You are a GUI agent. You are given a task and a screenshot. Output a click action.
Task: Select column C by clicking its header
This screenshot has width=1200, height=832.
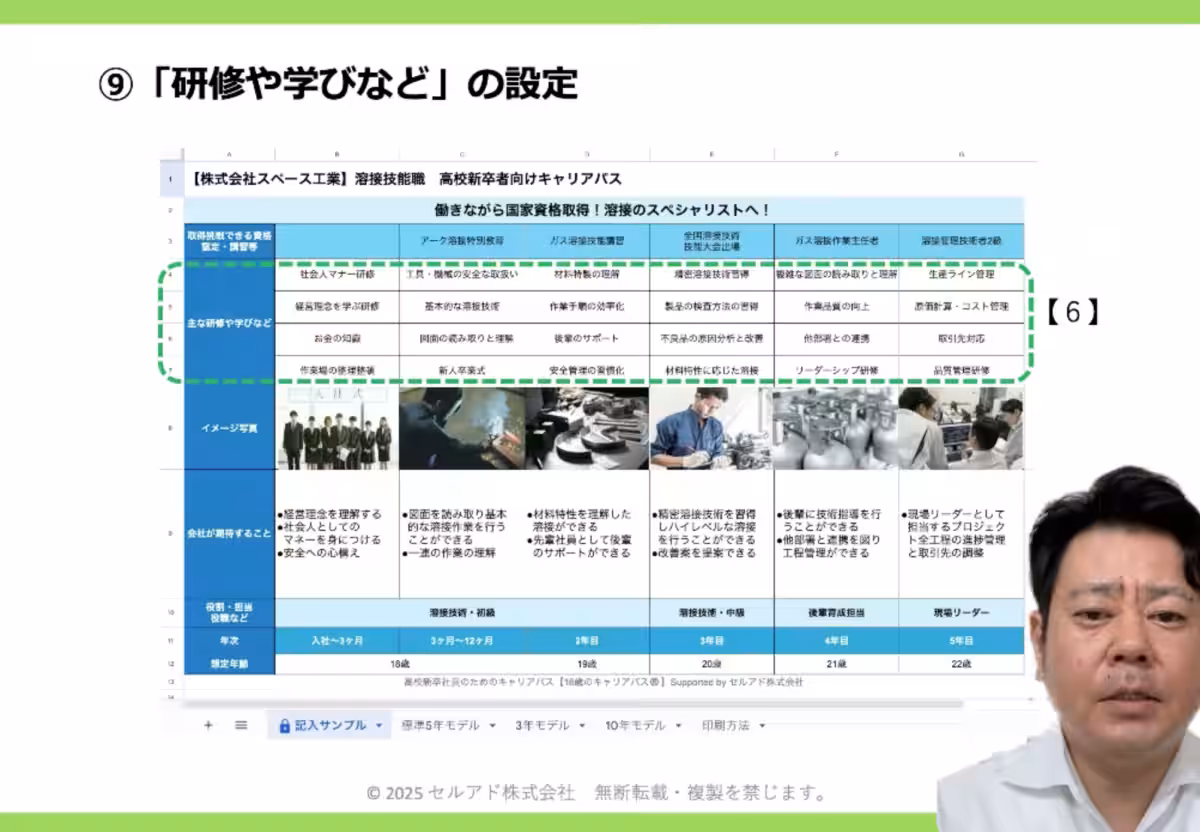(462, 154)
